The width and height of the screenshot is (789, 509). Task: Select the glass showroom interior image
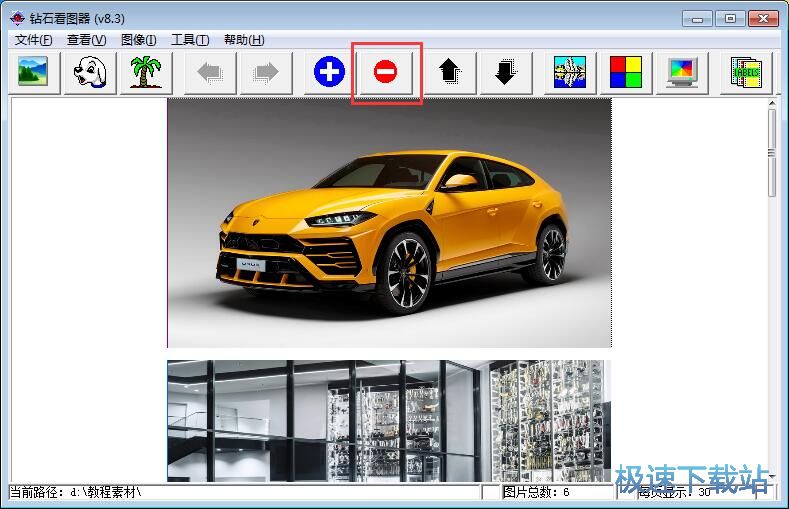(389, 420)
